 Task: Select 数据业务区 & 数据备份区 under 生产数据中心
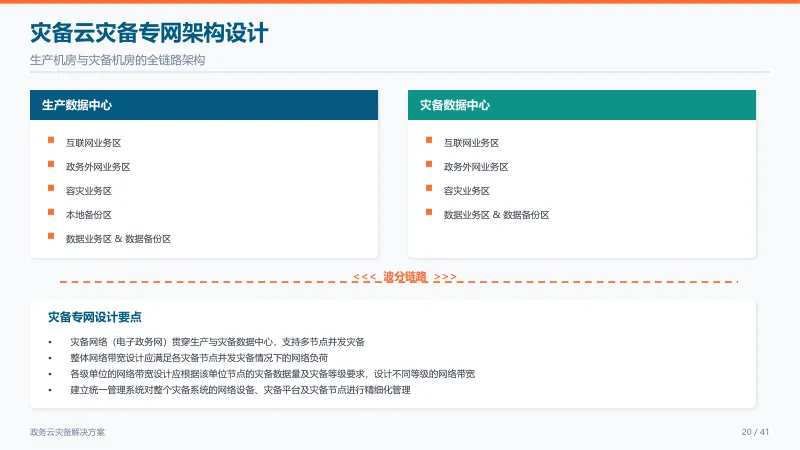[x=118, y=239]
